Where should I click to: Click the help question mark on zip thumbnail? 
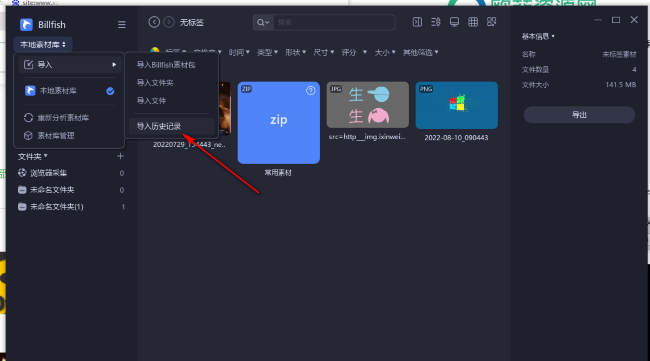(310, 91)
